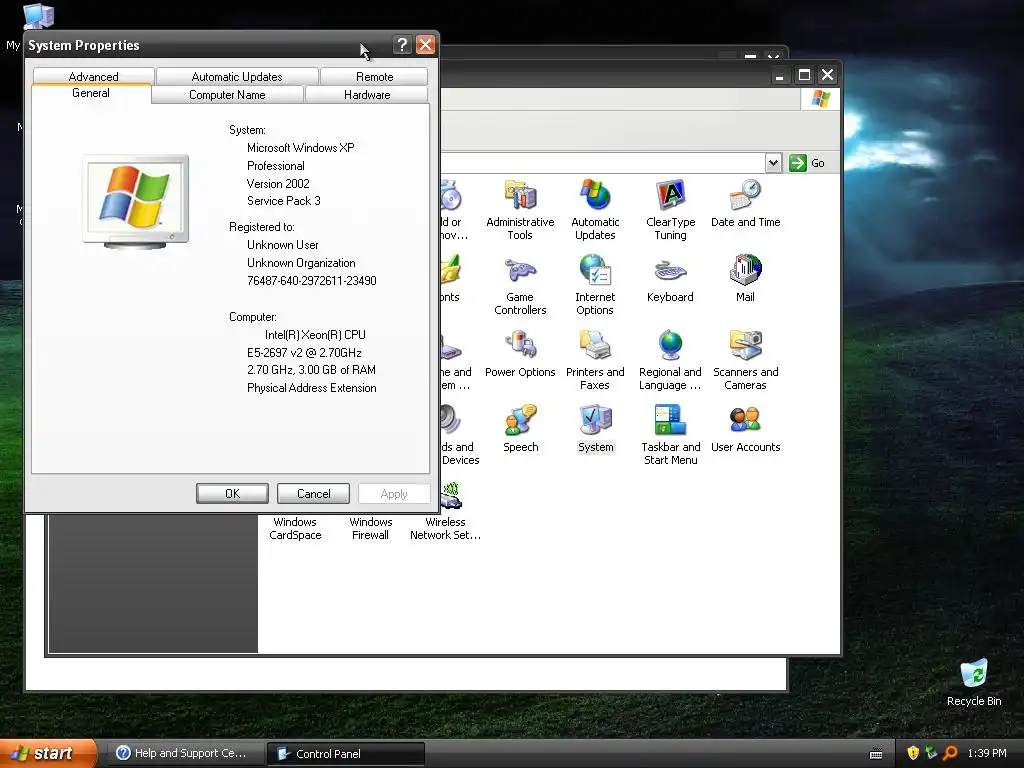1024x768 pixels.
Task: Click Cancel in System Properties
Action: pyautogui.click(x=313, y=494)
